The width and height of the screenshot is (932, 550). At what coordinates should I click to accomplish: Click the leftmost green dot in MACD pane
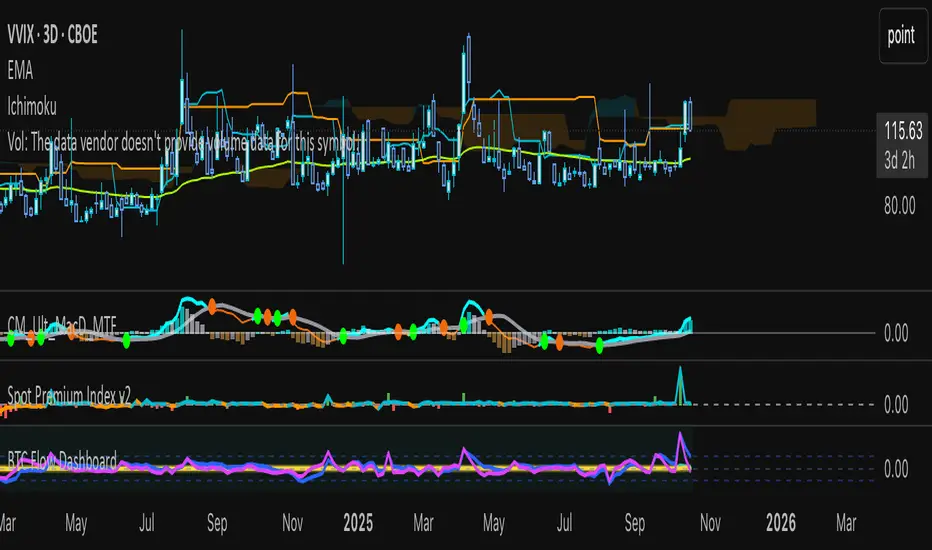(10, 340)
